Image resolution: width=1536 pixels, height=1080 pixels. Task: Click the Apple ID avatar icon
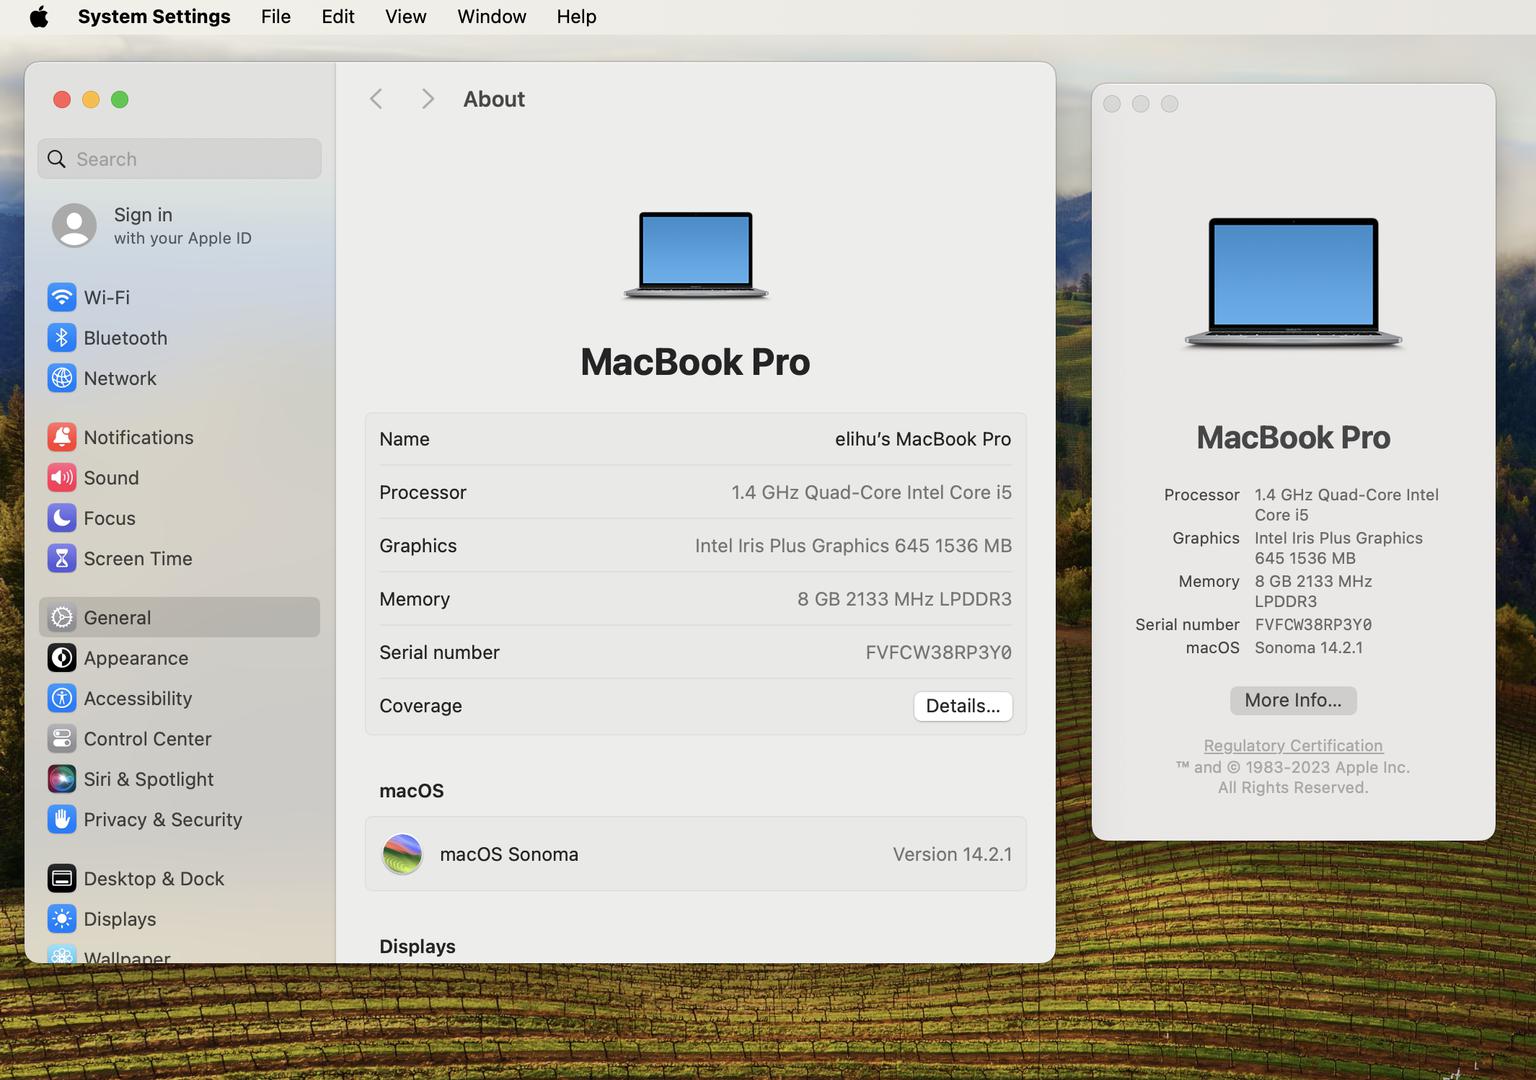(74, 225)
